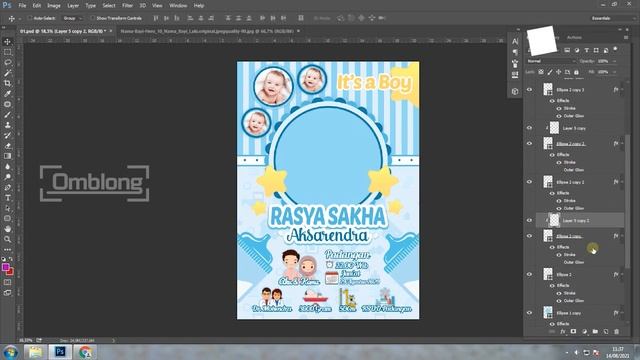The width and height of the screenshot is (640, 360).
Task: Click the background color swatch
Action: pos(11,272)
